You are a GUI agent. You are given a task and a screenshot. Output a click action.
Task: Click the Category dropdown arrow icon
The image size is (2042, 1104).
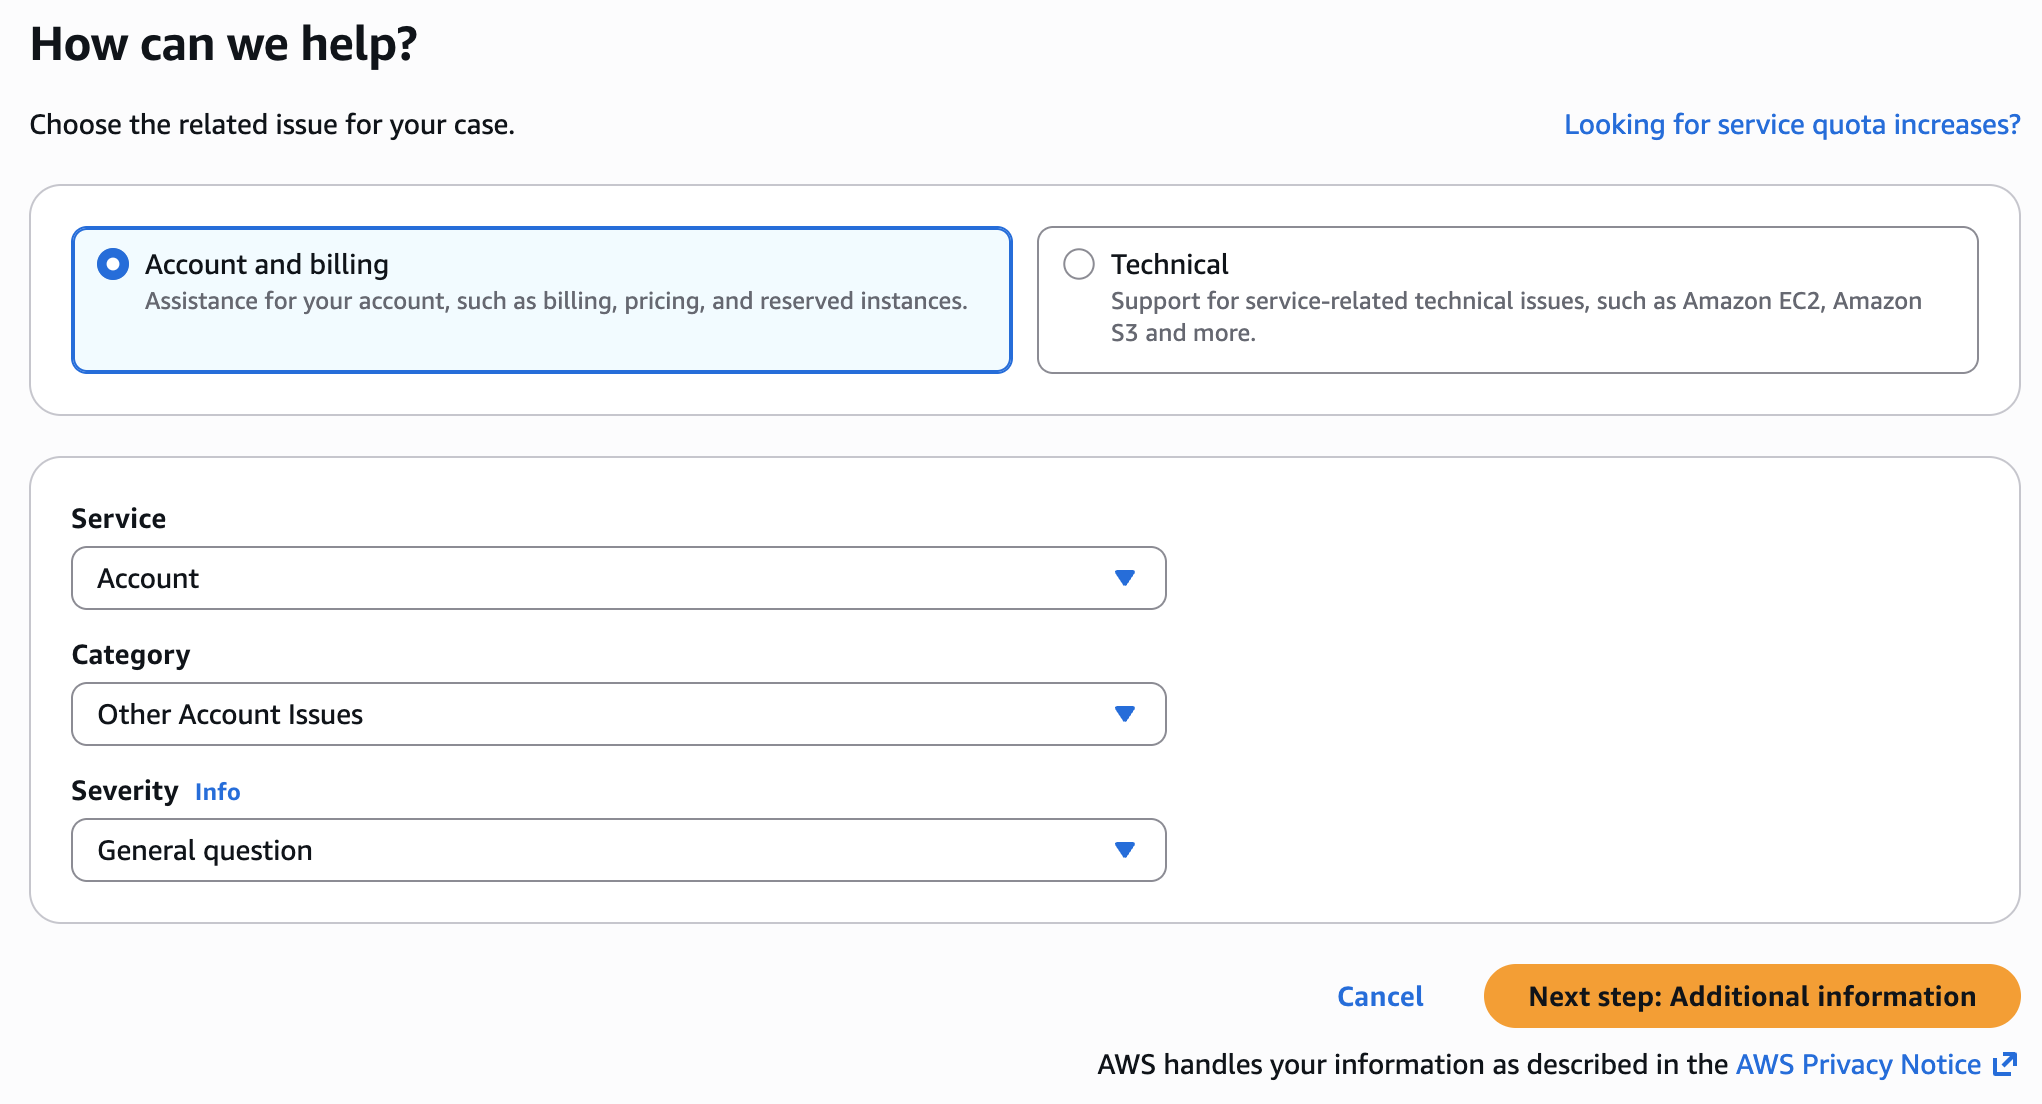click(1125, 714)
